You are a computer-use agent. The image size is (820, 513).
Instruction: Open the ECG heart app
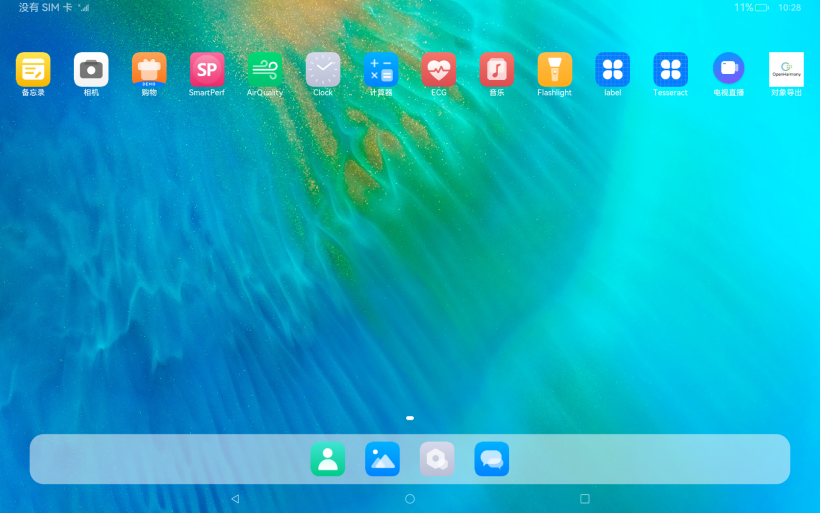coord(439,69)
